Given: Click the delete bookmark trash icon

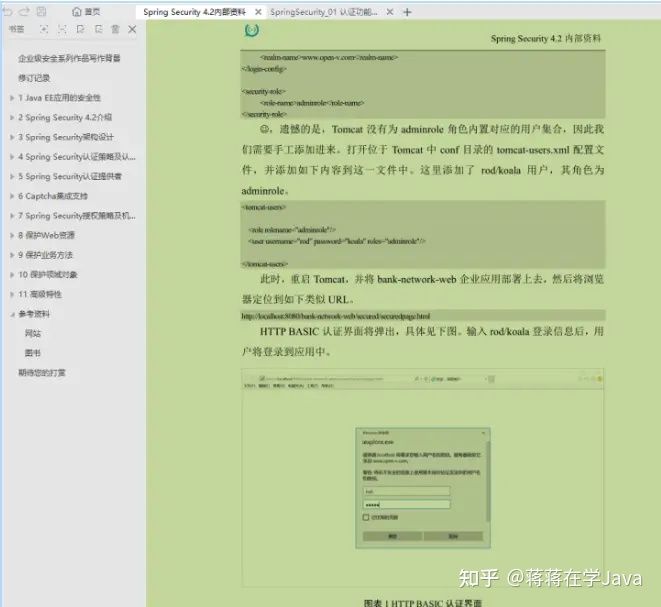Looking at the screenshot, I should (x=115, y=29).
